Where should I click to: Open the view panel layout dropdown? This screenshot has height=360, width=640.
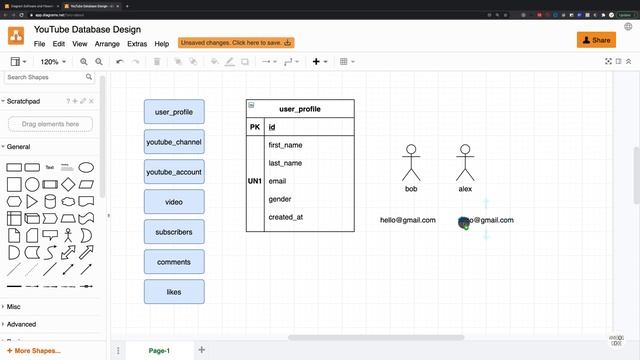pyautogui.click(x=18, y=62)
